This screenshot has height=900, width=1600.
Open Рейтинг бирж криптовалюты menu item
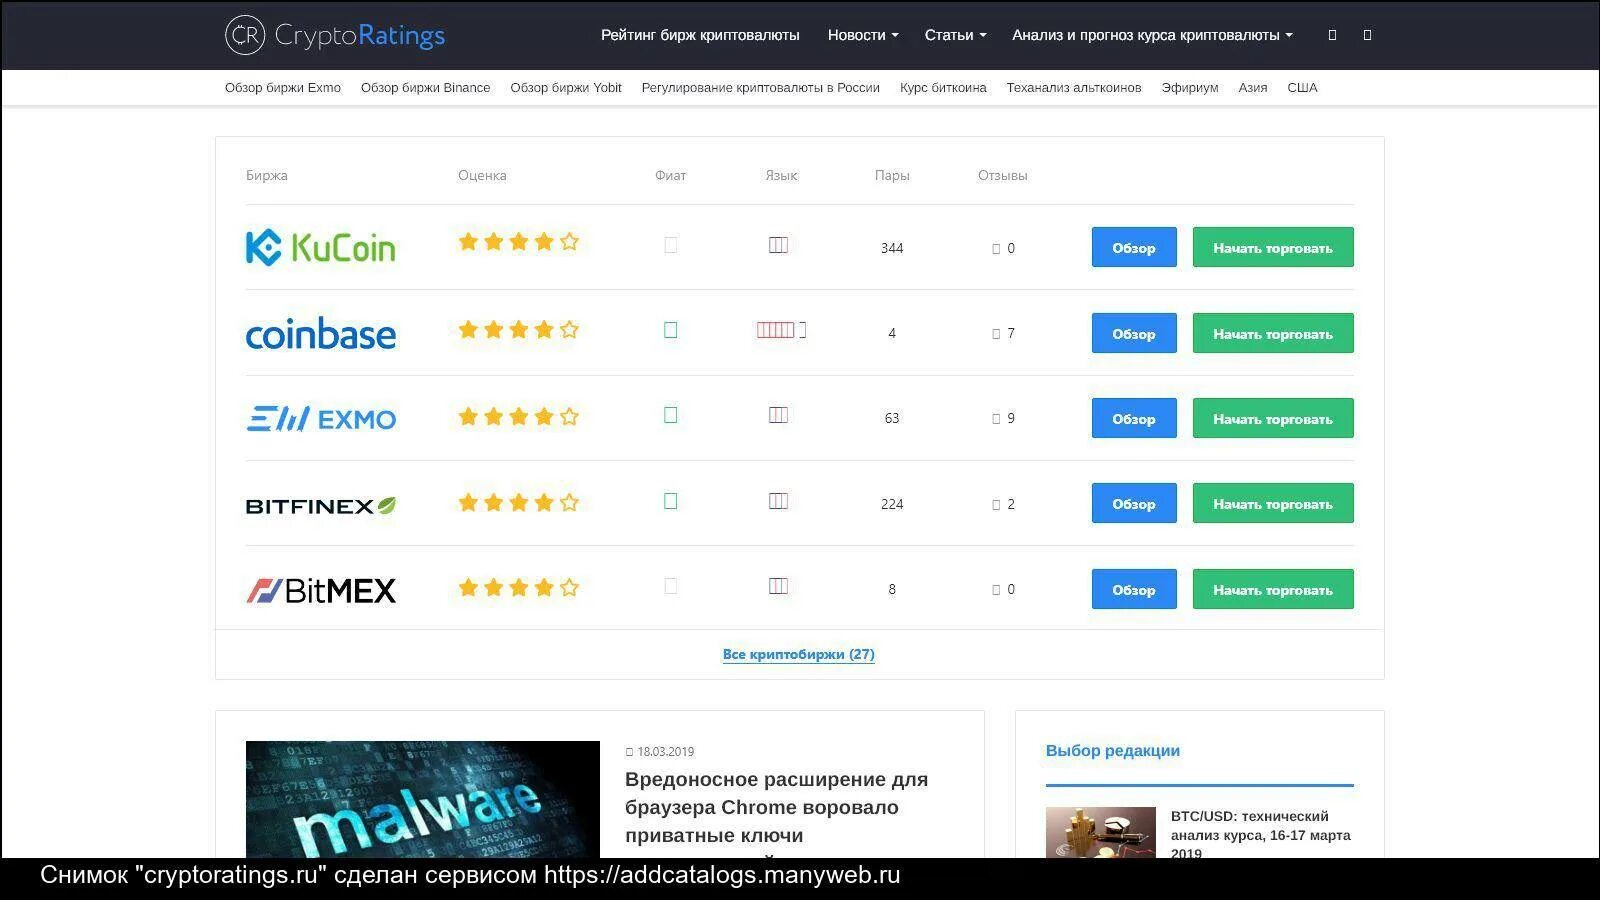(x=700, y=35)
